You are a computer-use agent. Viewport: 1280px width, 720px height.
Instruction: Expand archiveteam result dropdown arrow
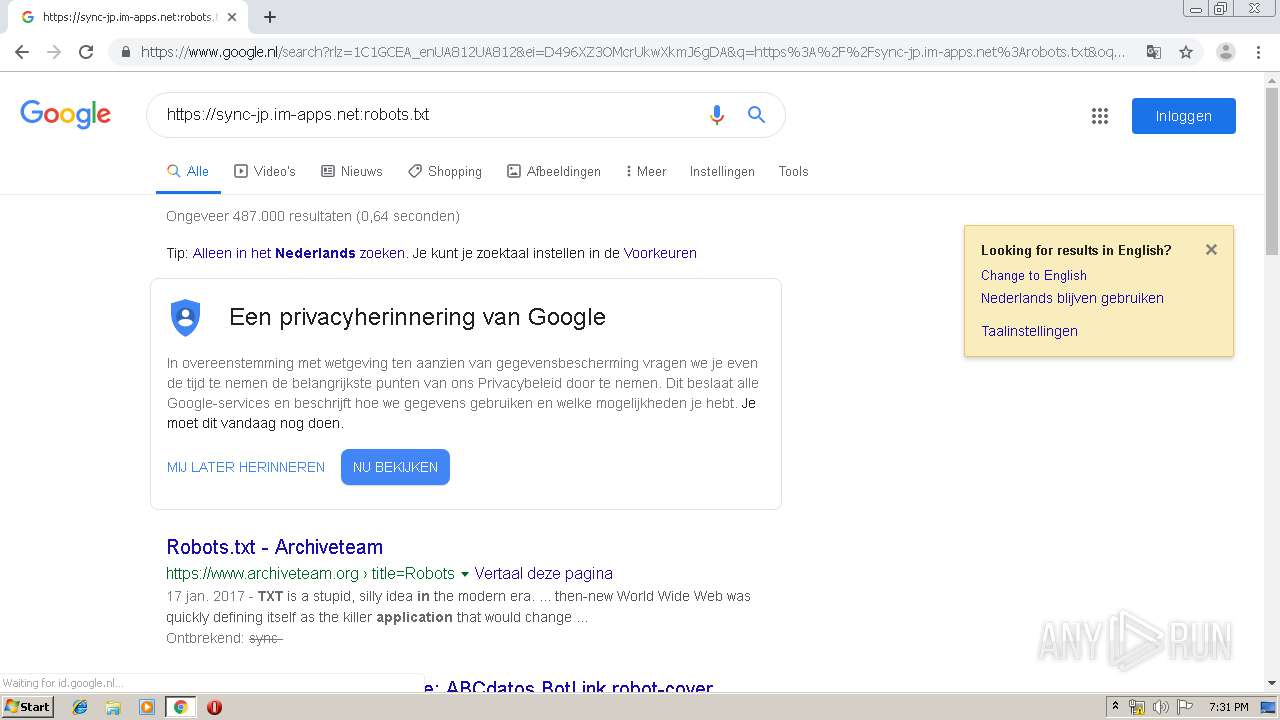(x=464, y=574)
